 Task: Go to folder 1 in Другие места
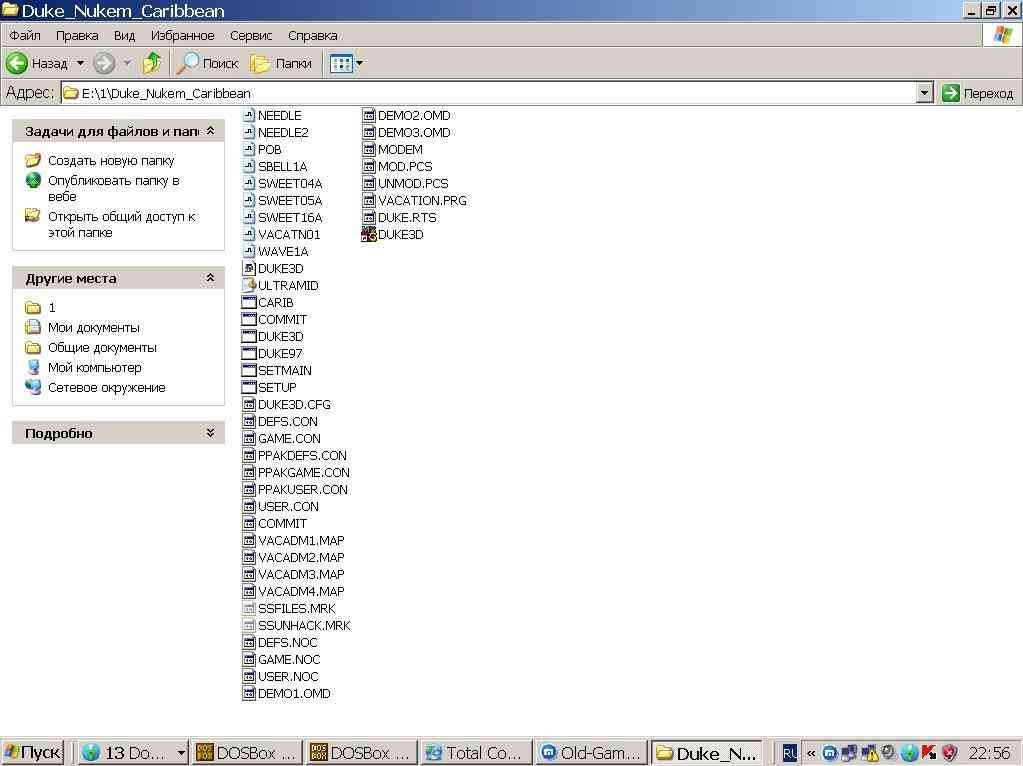pyautogui.click(x=52, y=307)
